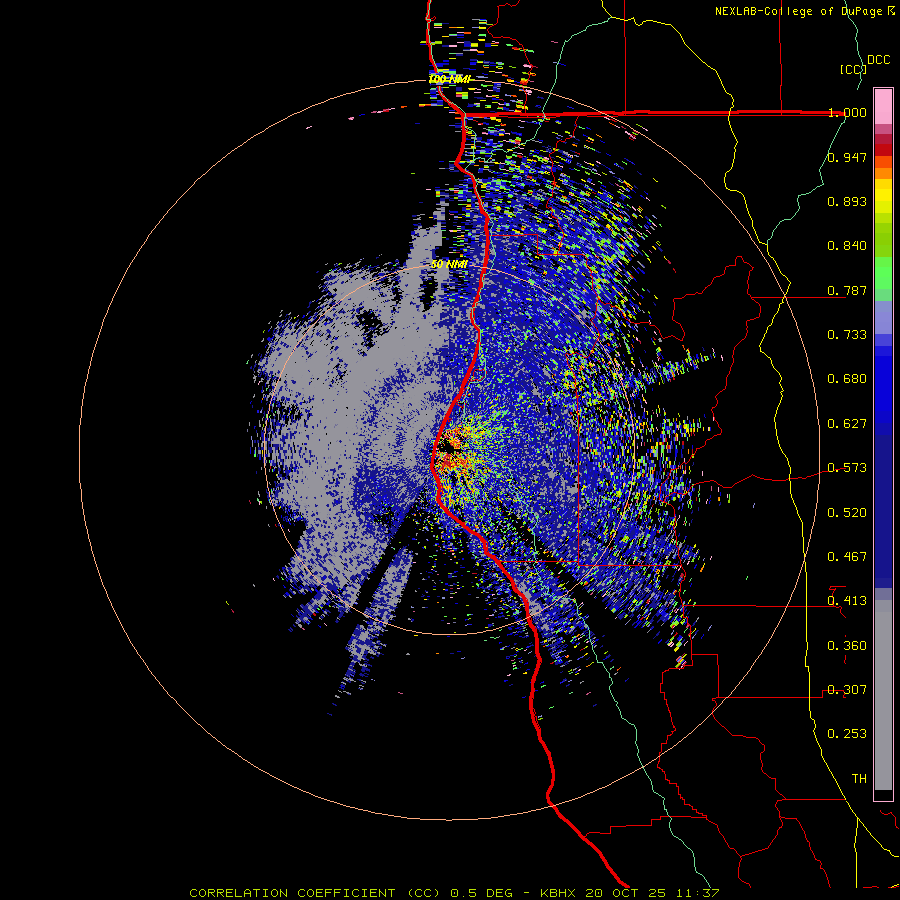Pick the pink swatch atop the color bar

click(x=883, y=107)
